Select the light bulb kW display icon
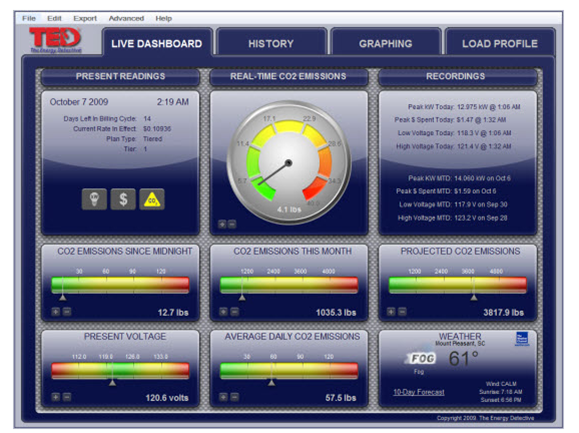 [x=94, y=199]
